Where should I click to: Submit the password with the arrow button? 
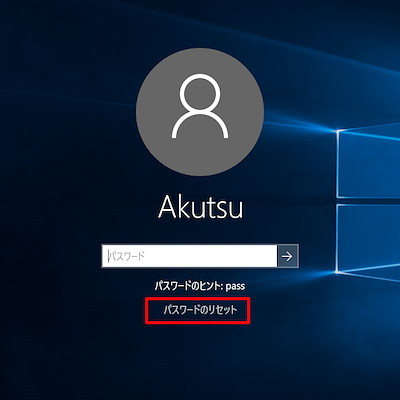point(288,256)
